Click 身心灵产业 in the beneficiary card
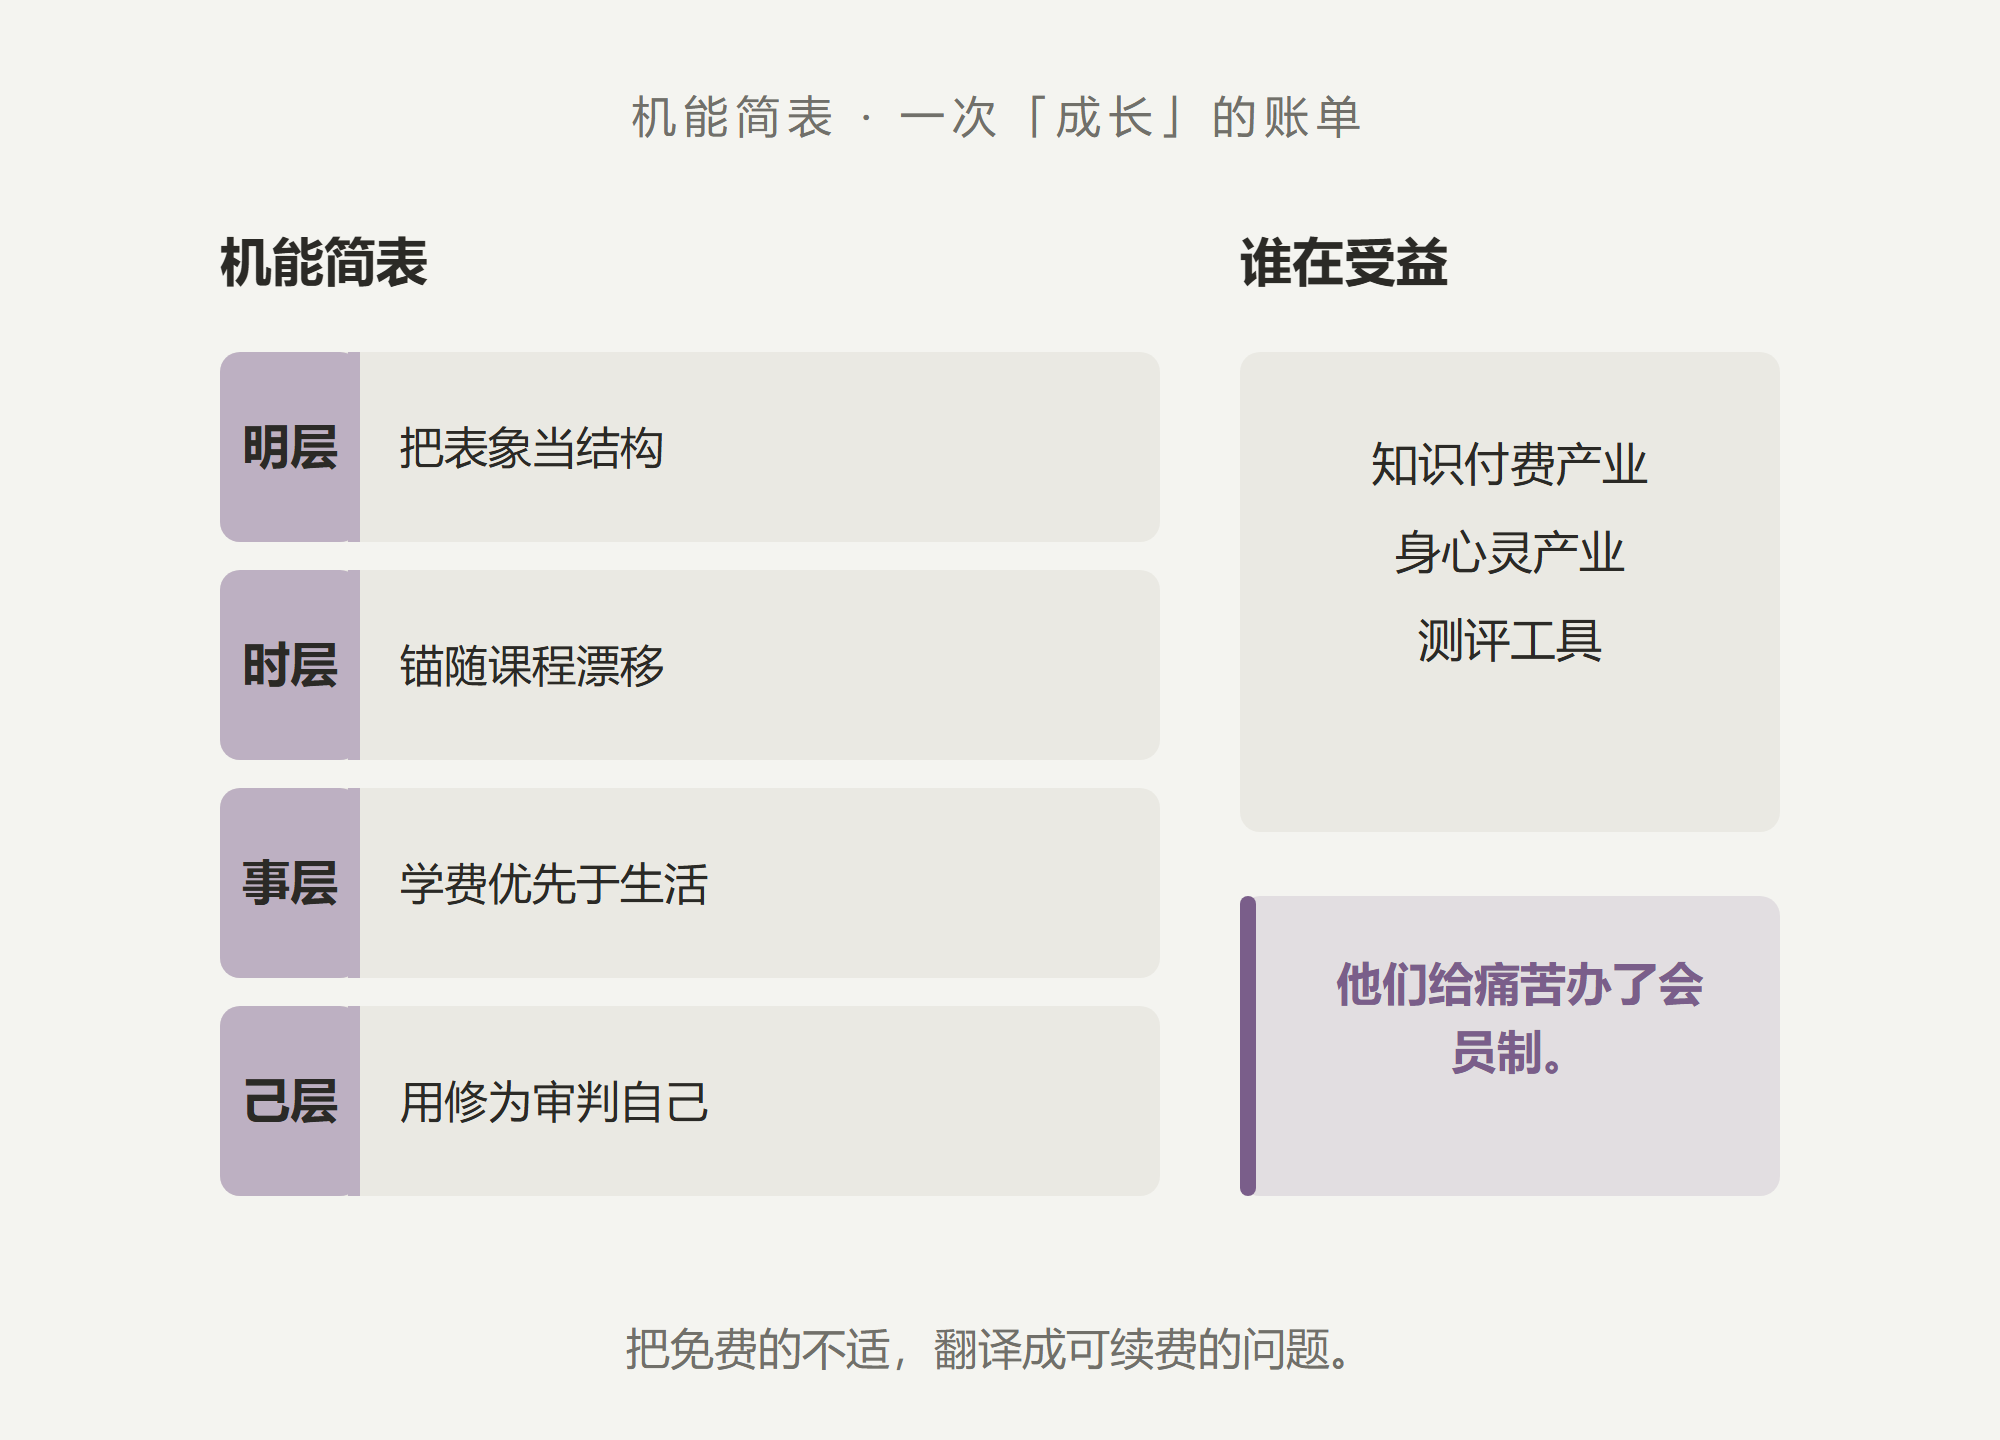The image size is (2000, 1440). pos(1509,552)
